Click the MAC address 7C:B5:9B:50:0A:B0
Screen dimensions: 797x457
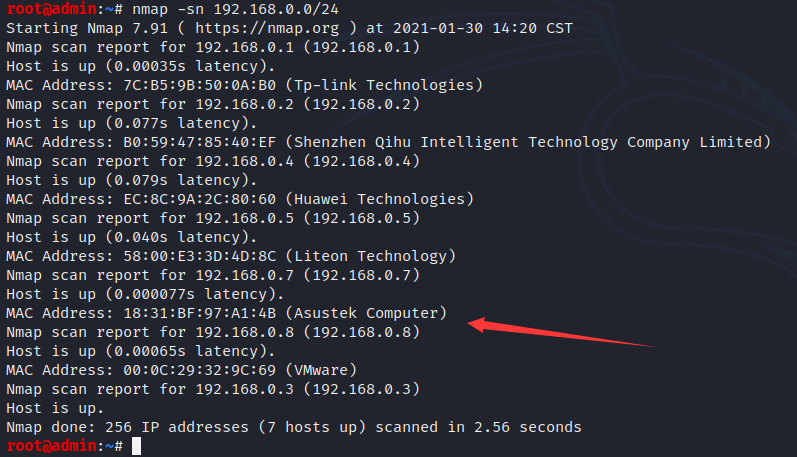coord(200,85)
